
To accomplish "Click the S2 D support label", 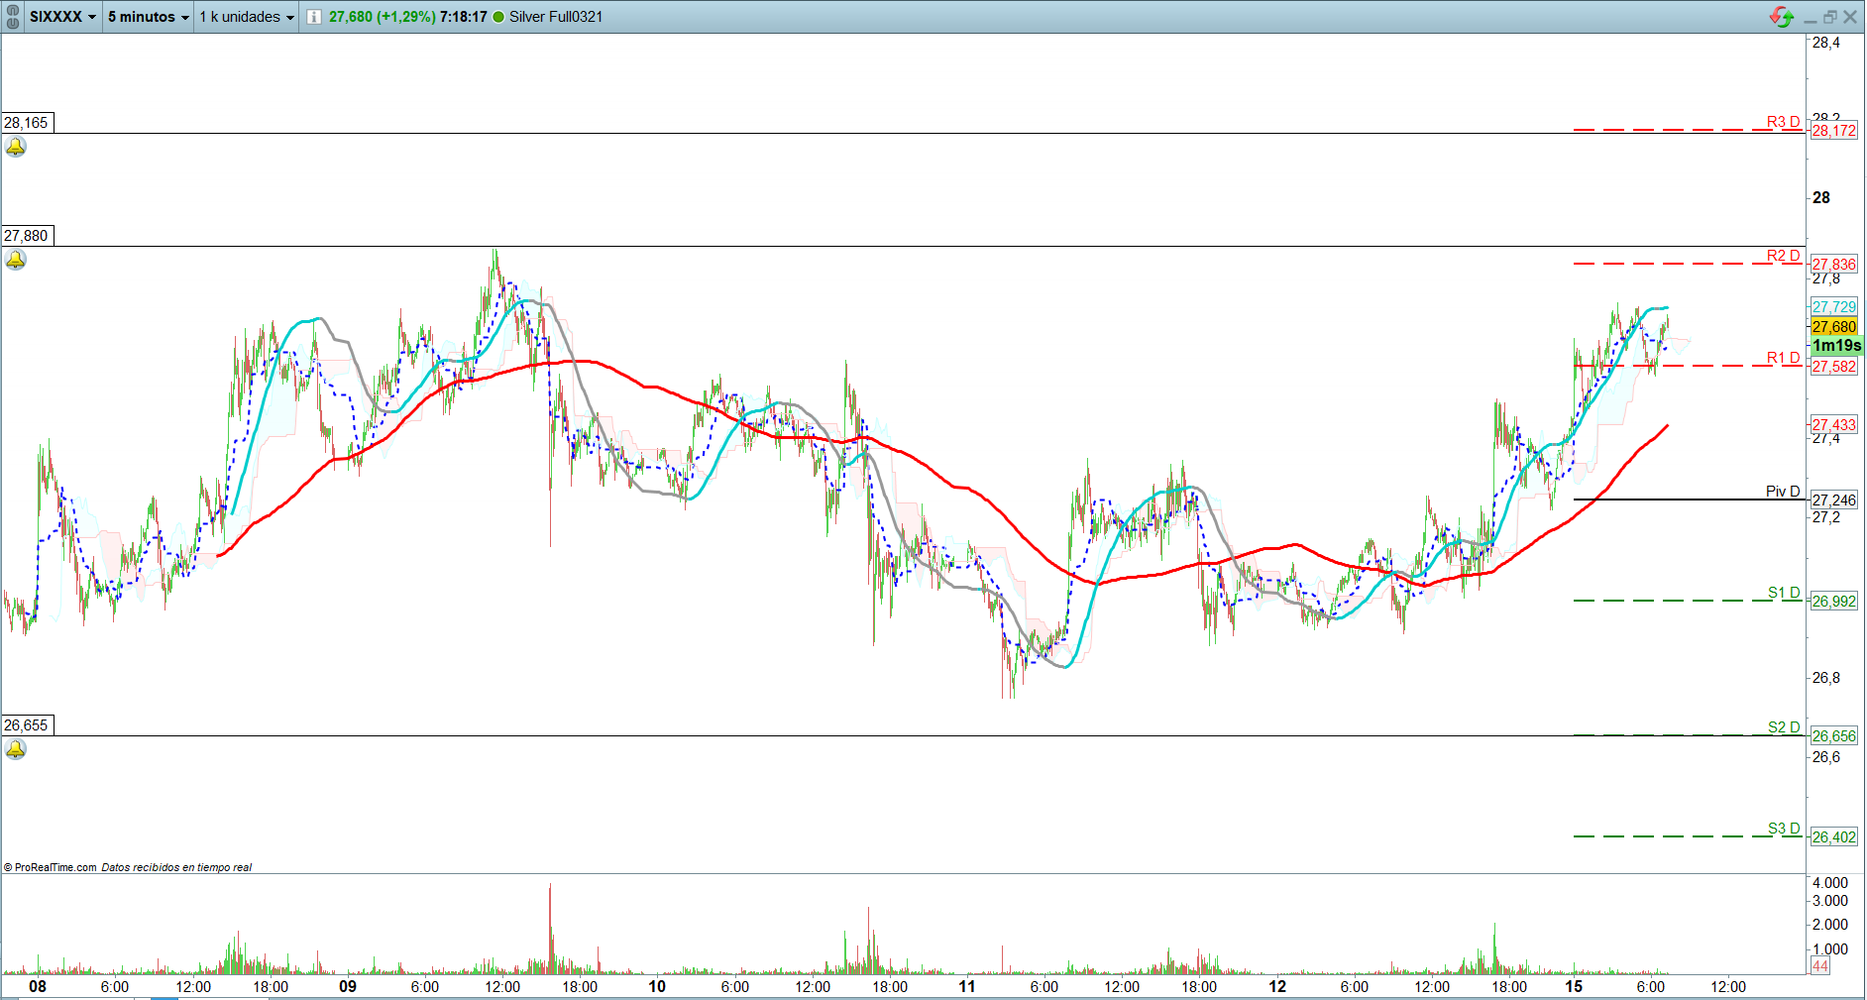I will pos(1783,727).
